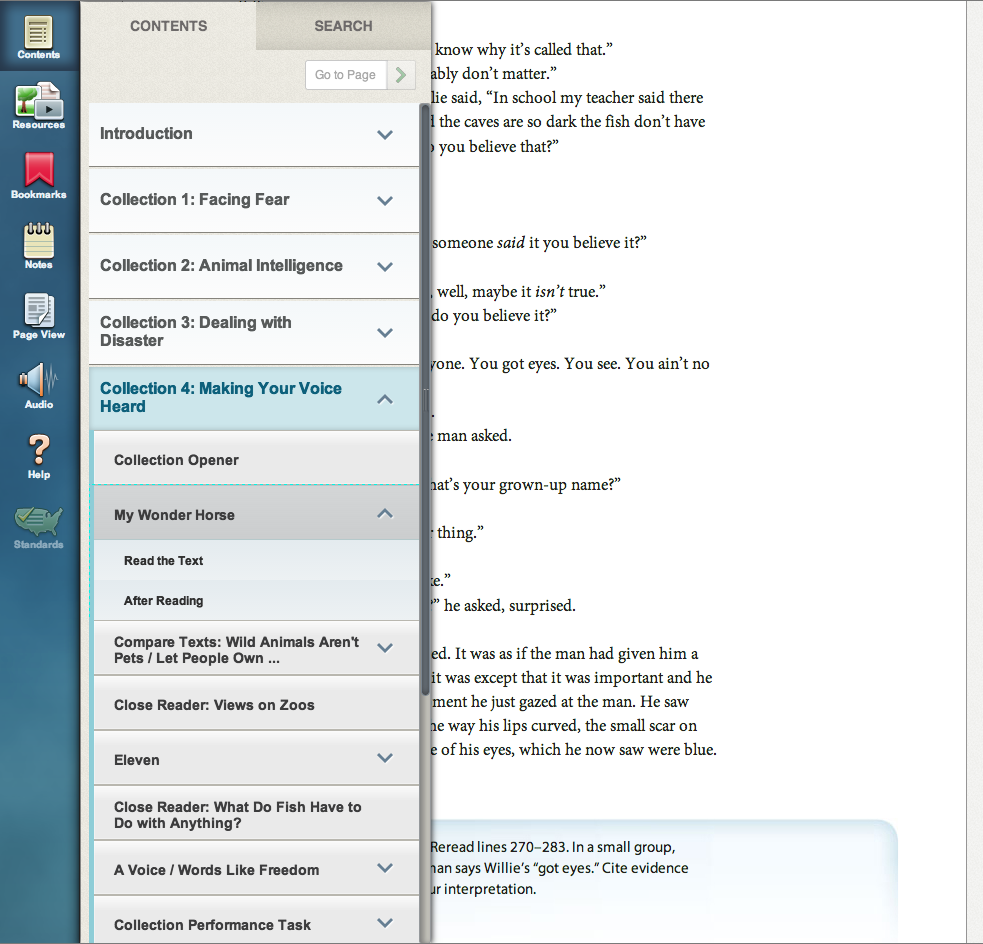The width and height of the screenshot is (983, 944).
Task: Expand Collection 2: Animal Intelligence
Action: [385, 266]
